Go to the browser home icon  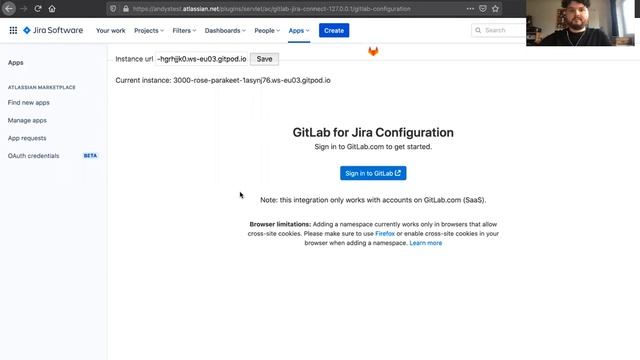coord(52,9)
